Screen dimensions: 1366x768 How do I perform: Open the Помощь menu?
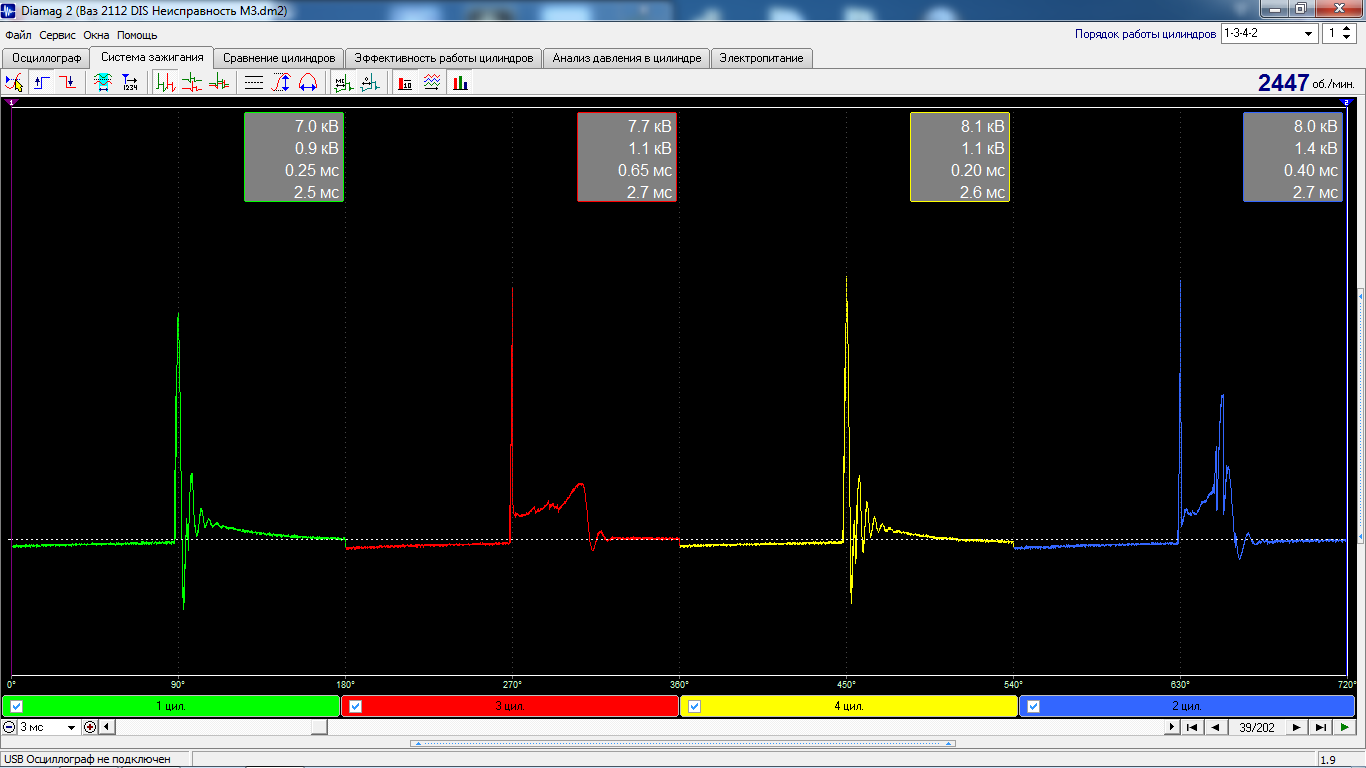tap(137, 35)
